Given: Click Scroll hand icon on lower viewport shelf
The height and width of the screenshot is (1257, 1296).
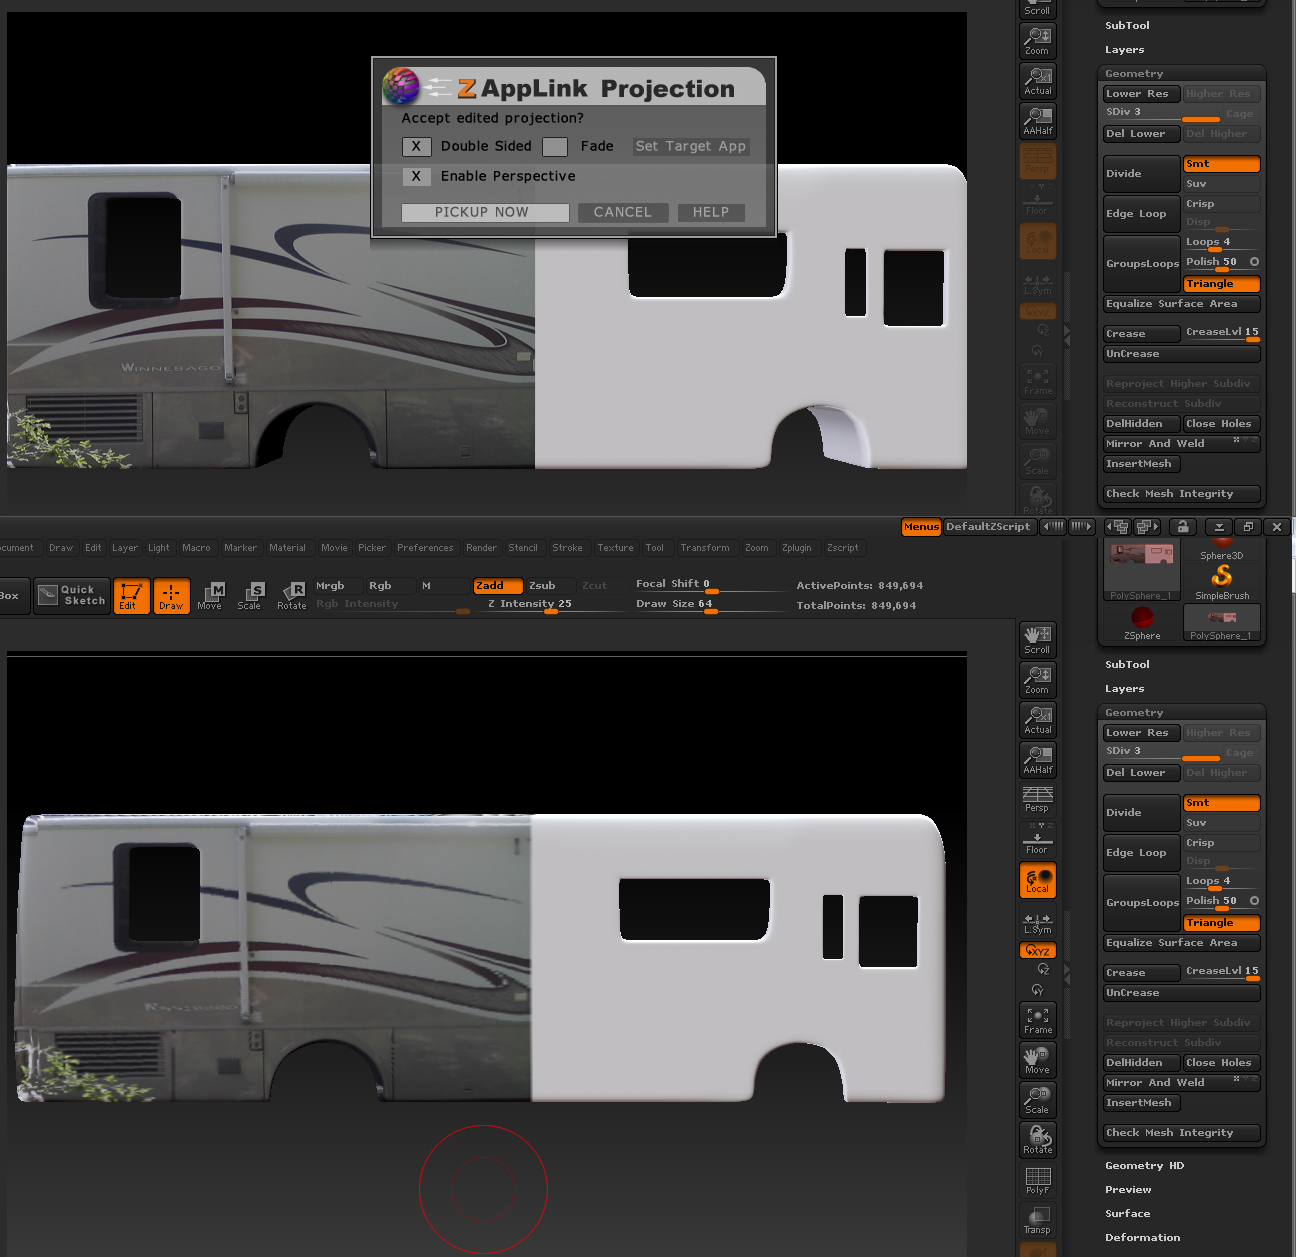Looking at the screenshot, I should coord(1038,640).
